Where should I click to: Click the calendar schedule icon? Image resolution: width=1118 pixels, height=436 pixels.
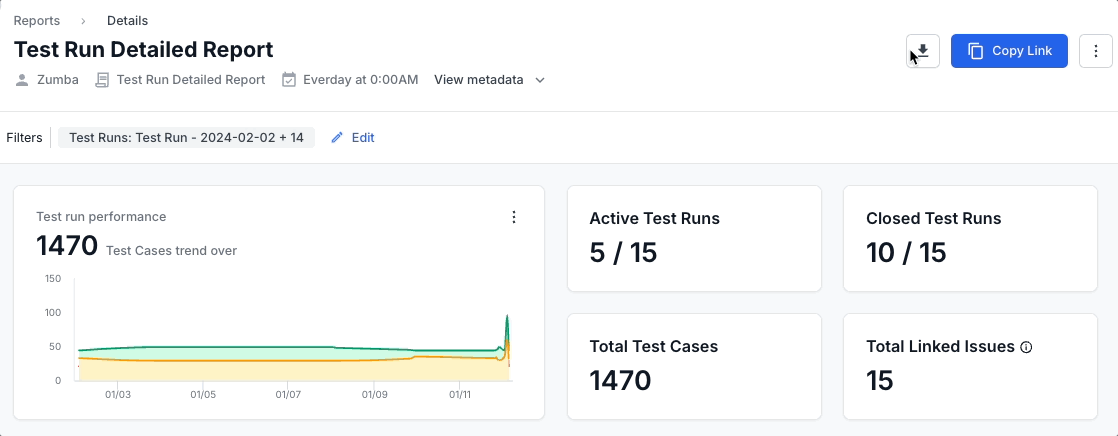(x=289, y=80)
